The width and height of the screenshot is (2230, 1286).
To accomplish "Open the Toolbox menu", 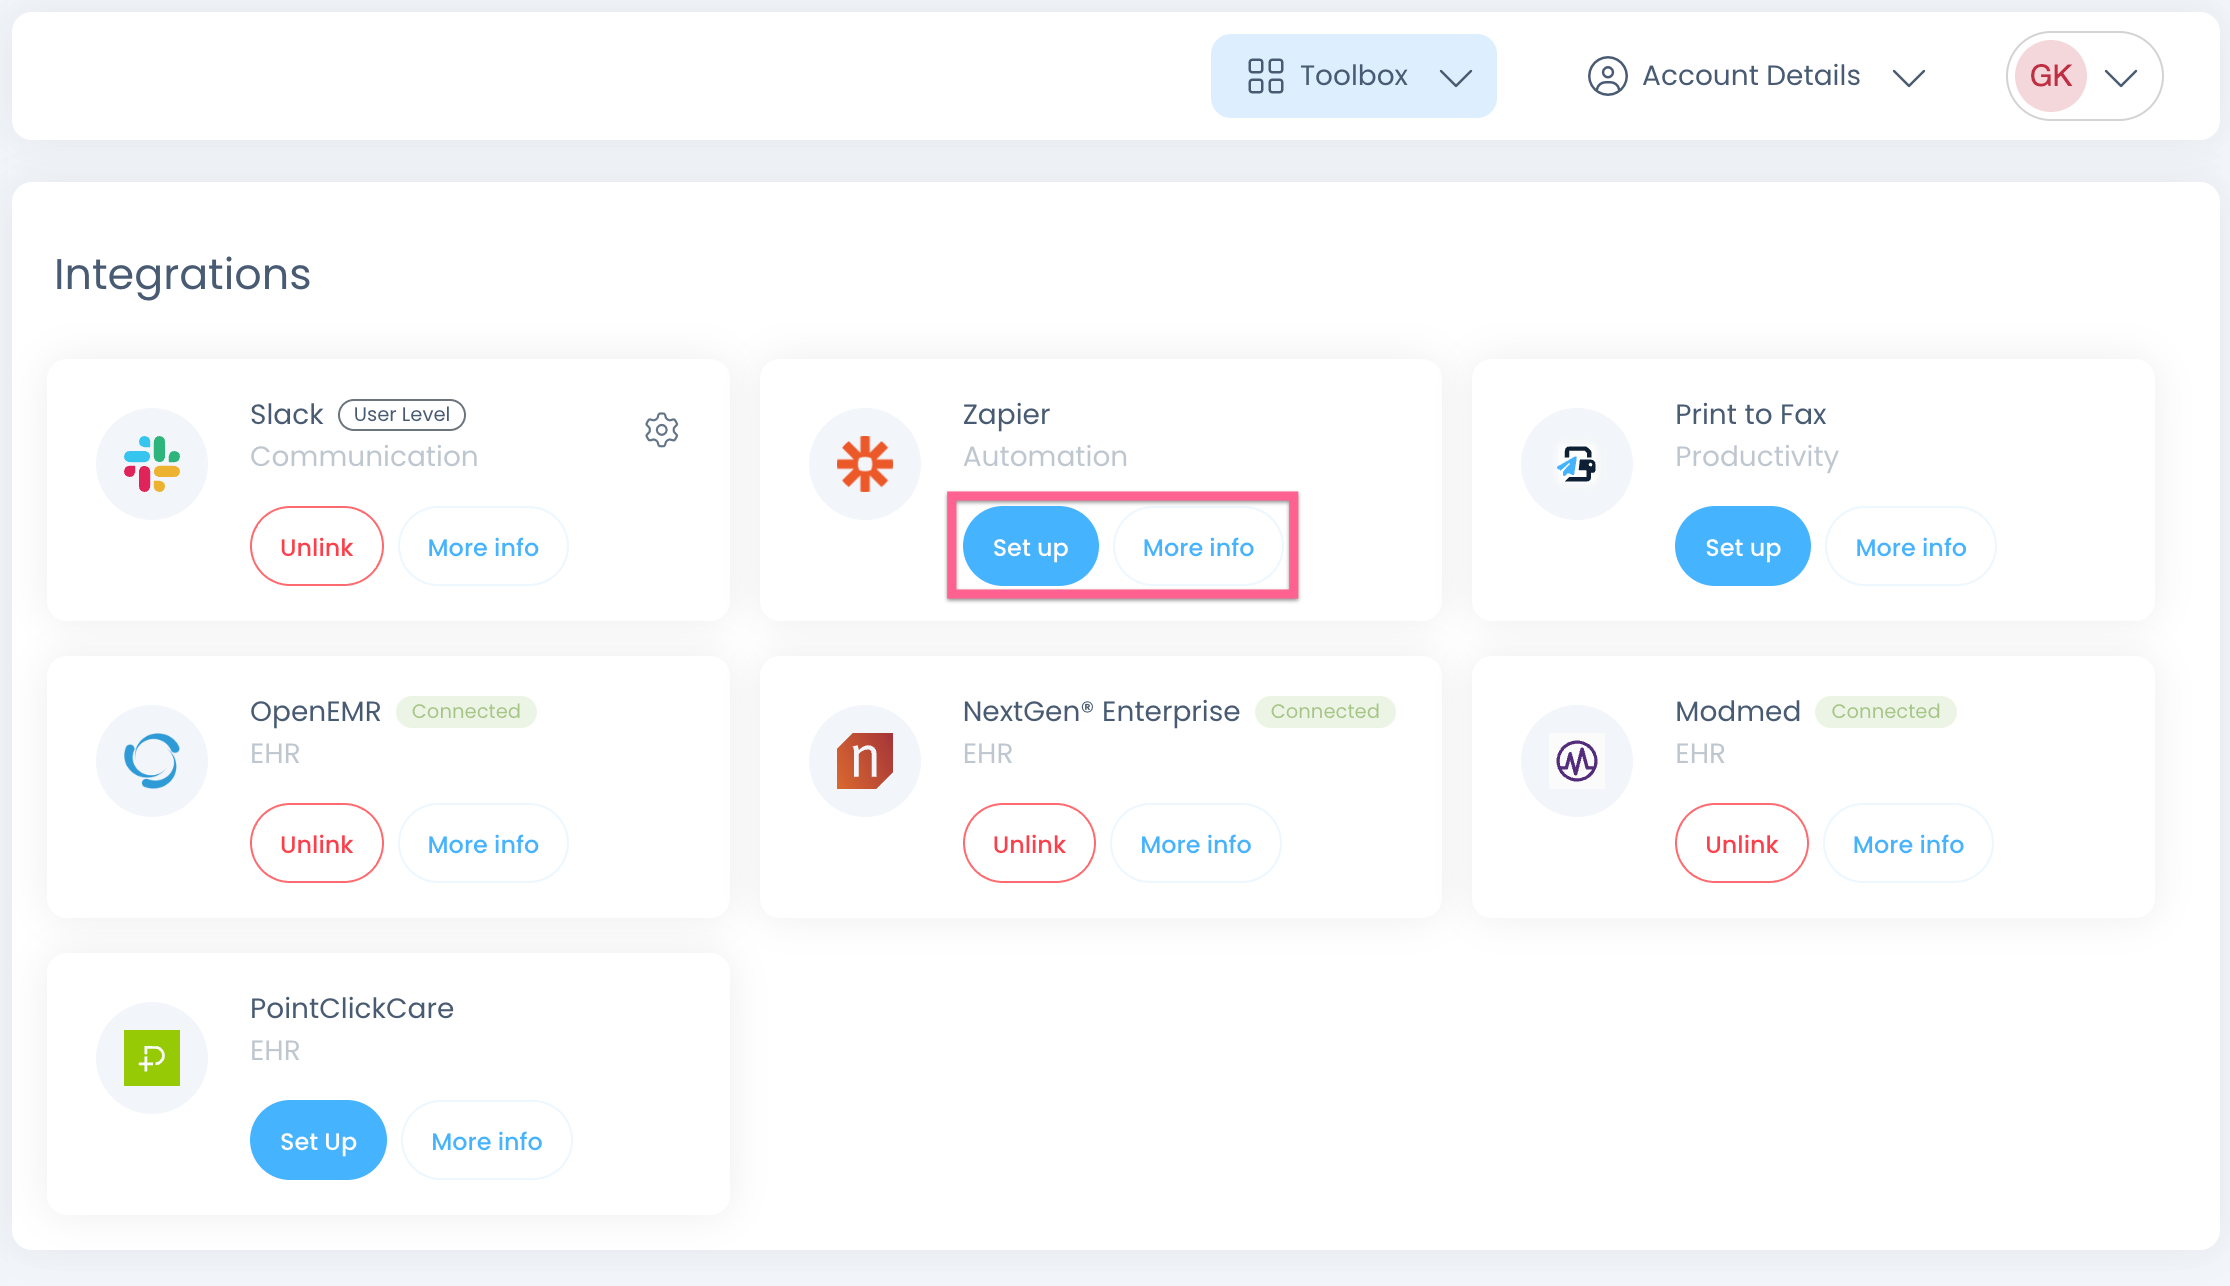I will pos(1352,75).
